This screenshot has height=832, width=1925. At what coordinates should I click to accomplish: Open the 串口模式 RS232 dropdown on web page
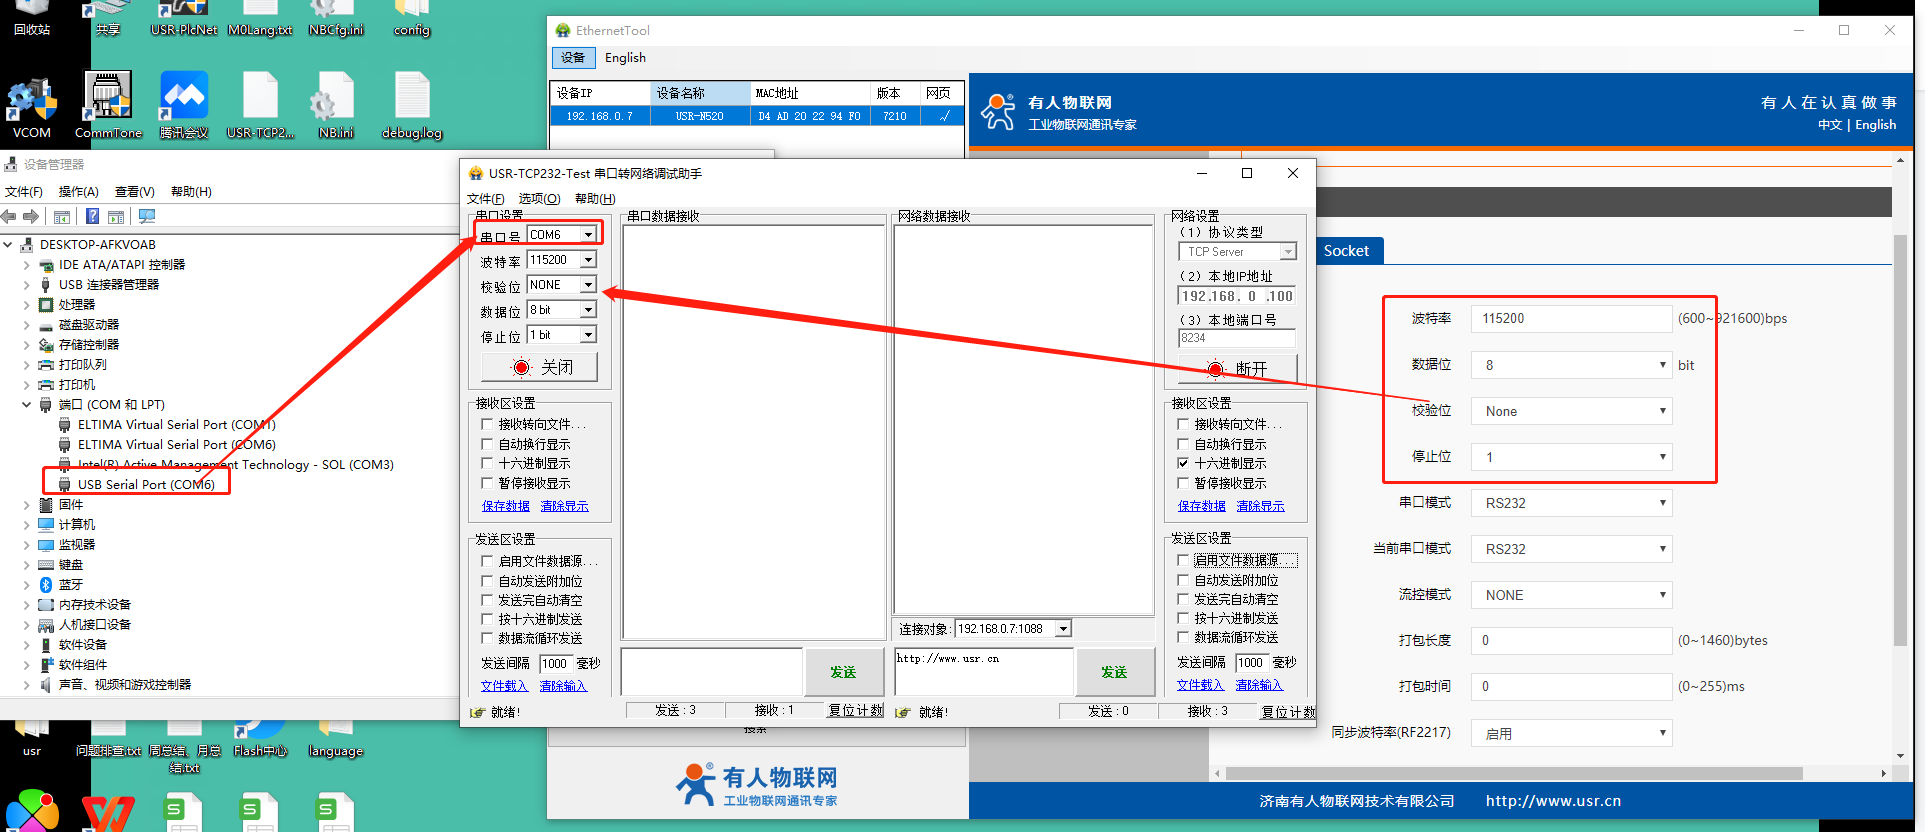[x=1571, y=503]
